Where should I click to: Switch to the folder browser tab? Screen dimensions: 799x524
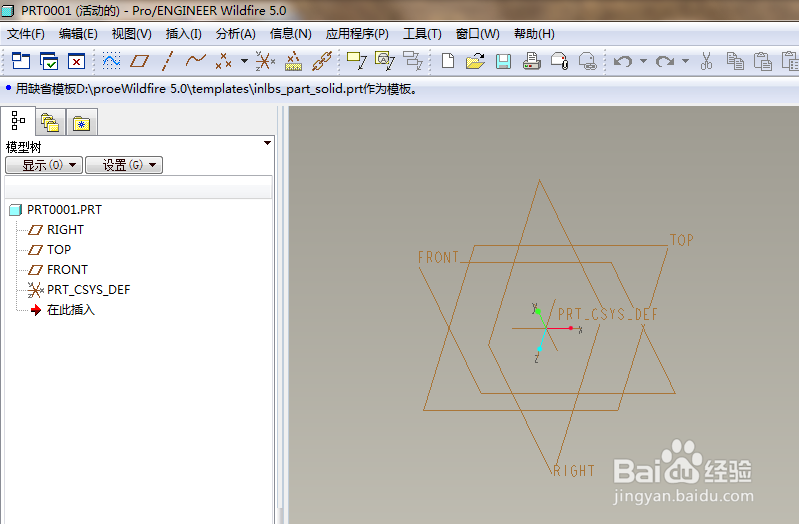tap(50, 123)
